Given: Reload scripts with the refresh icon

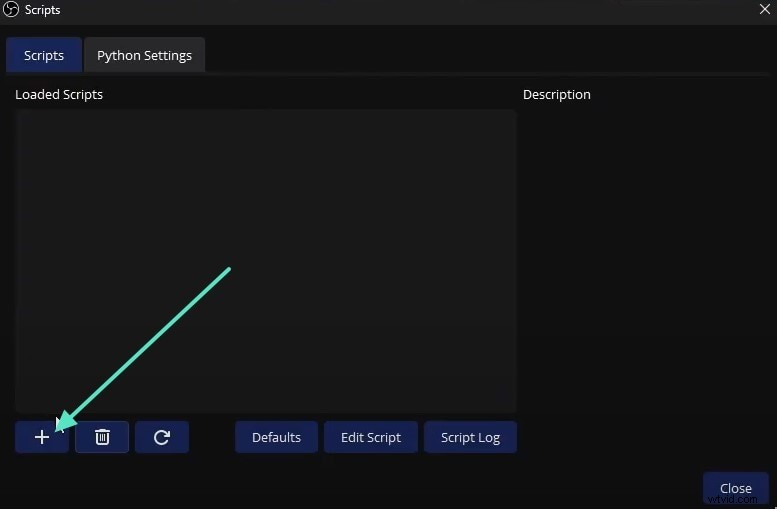Looking at the screenshot, I should pyautogui.click(x=162, y=437).
